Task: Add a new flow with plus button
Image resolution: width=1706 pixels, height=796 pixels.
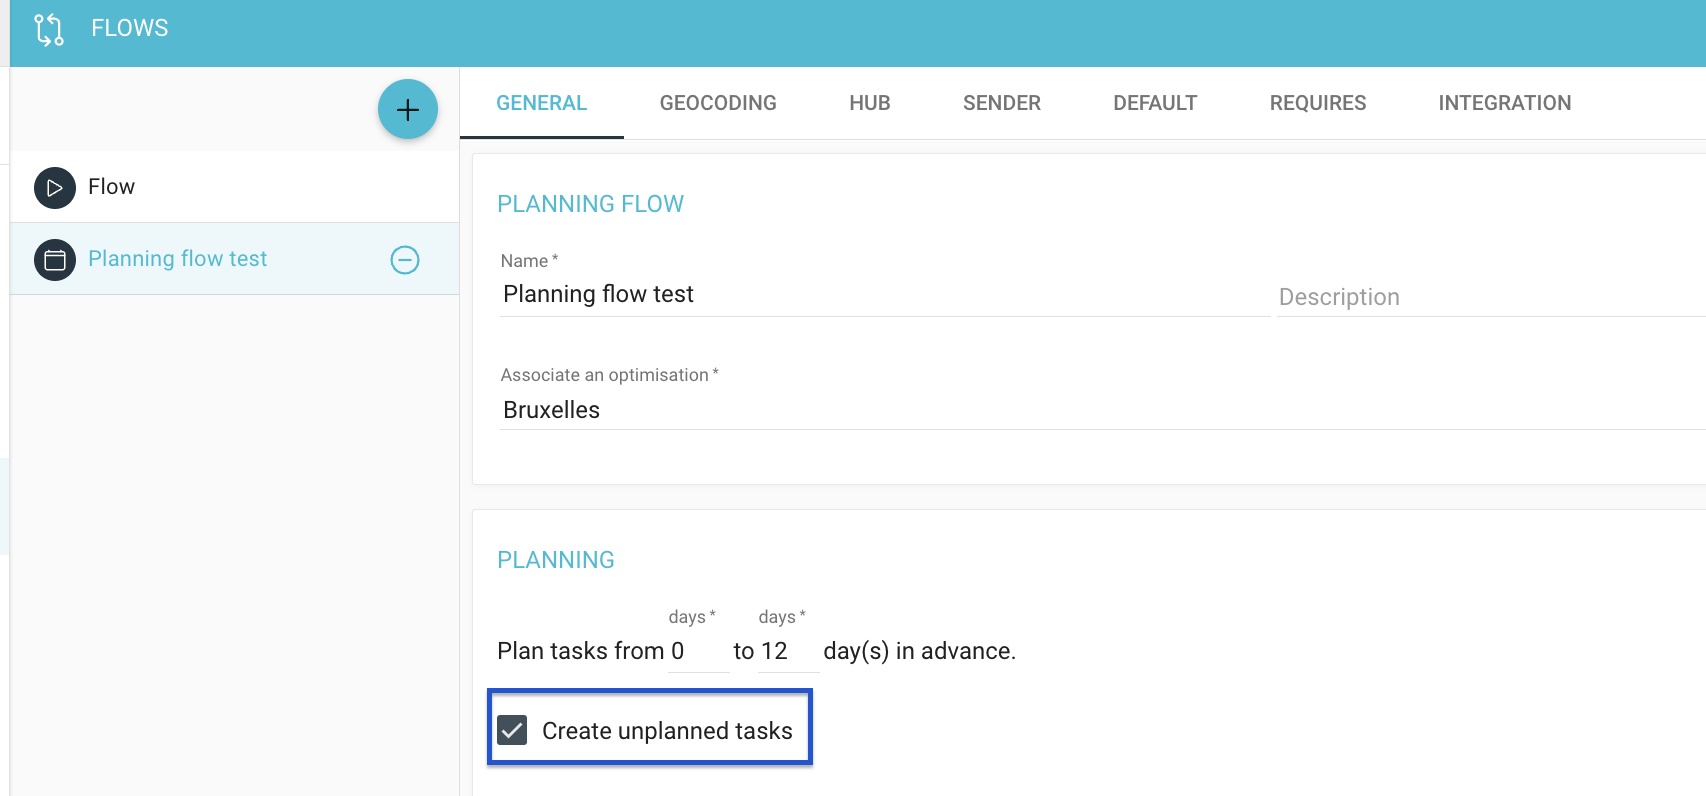Action: pyautogui.click(x=408, y=109)
